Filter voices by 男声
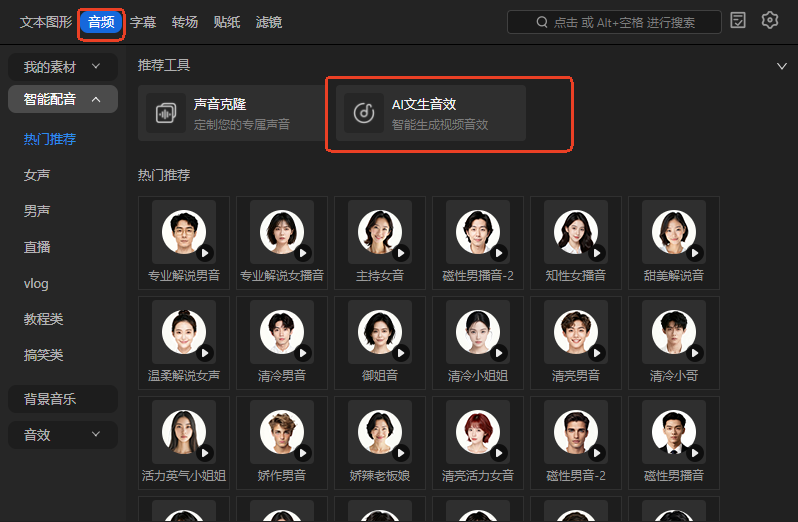The width and height of the screenshot is (798, 522). (x=37, y=211)
